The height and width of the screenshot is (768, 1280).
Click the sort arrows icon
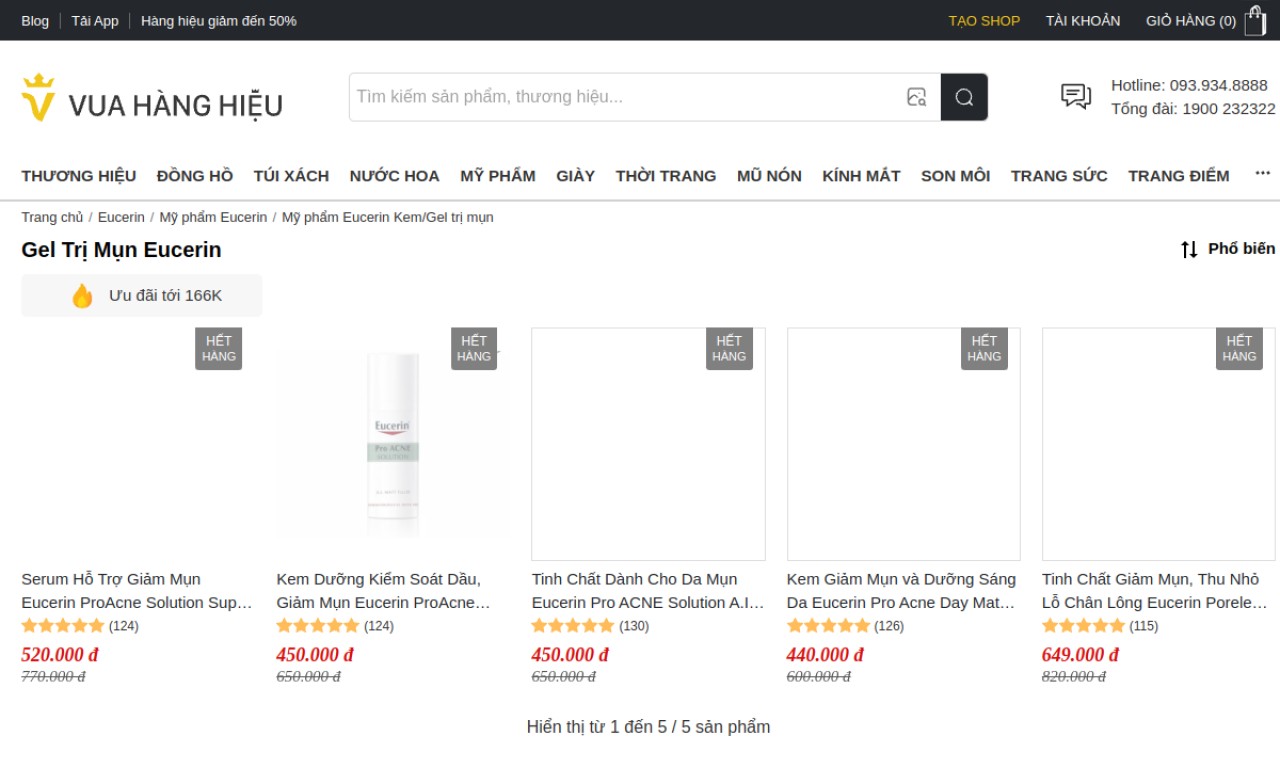(x=1189, y=249)
